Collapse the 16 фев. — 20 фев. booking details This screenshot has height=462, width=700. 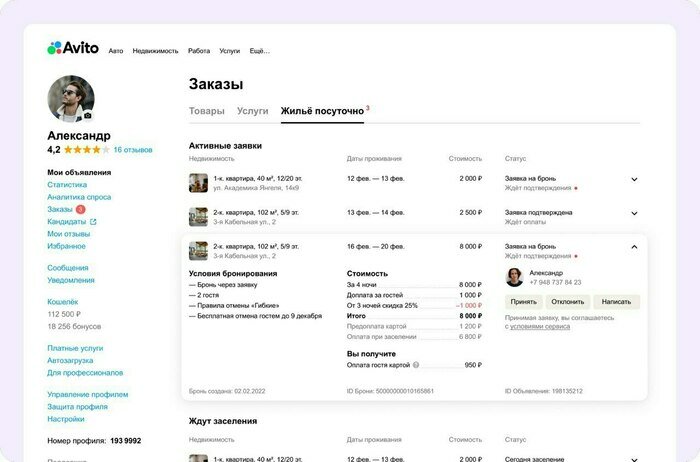click(634, 246)
